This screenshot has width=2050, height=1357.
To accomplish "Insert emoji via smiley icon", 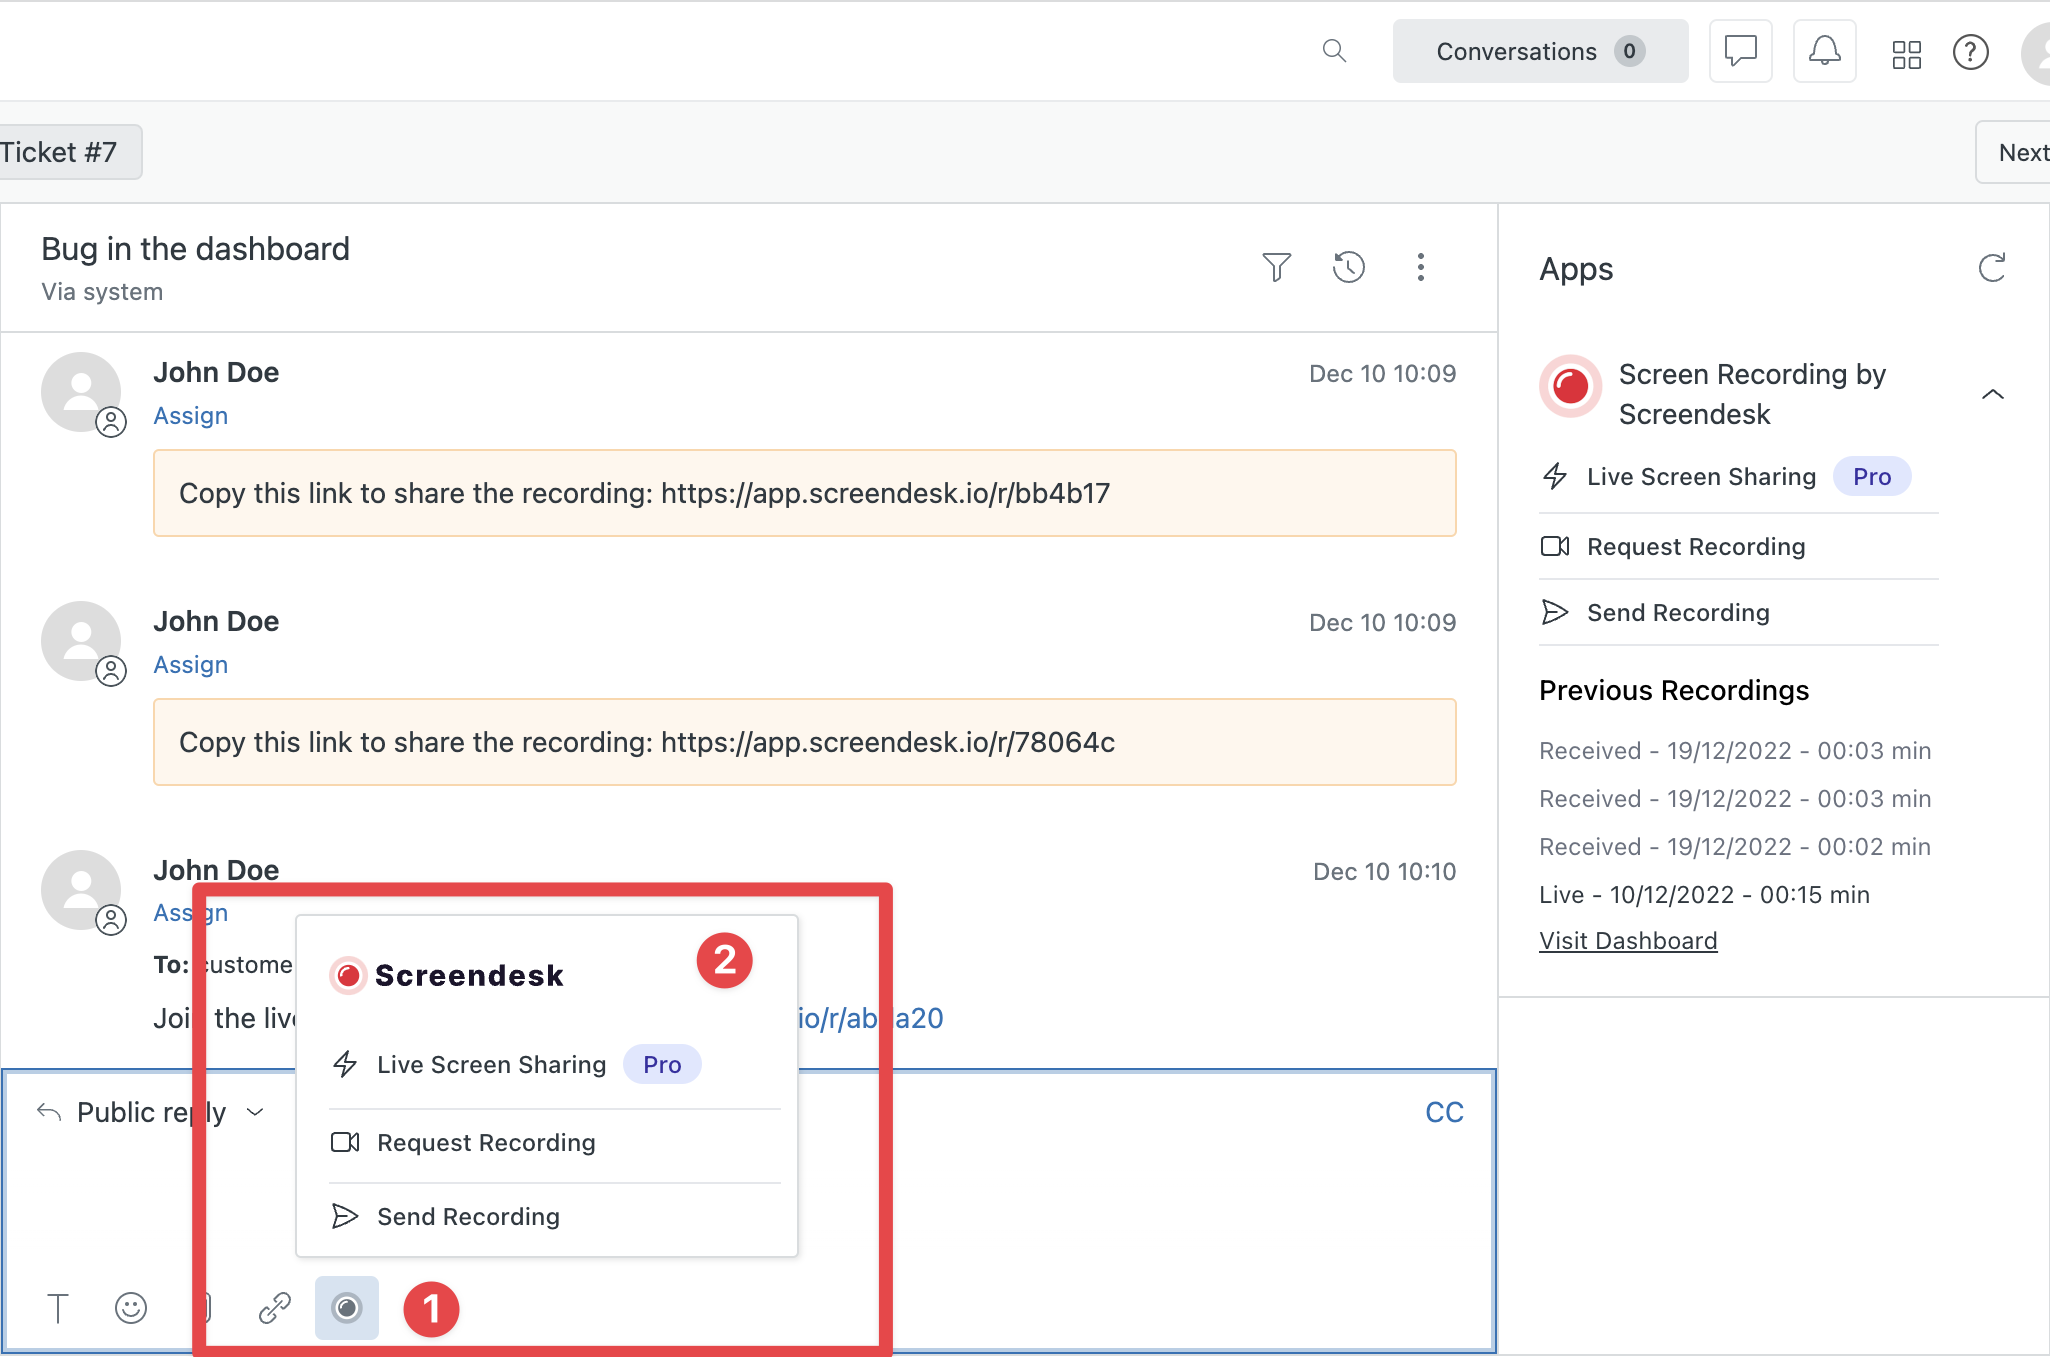I will (131, 1308).
